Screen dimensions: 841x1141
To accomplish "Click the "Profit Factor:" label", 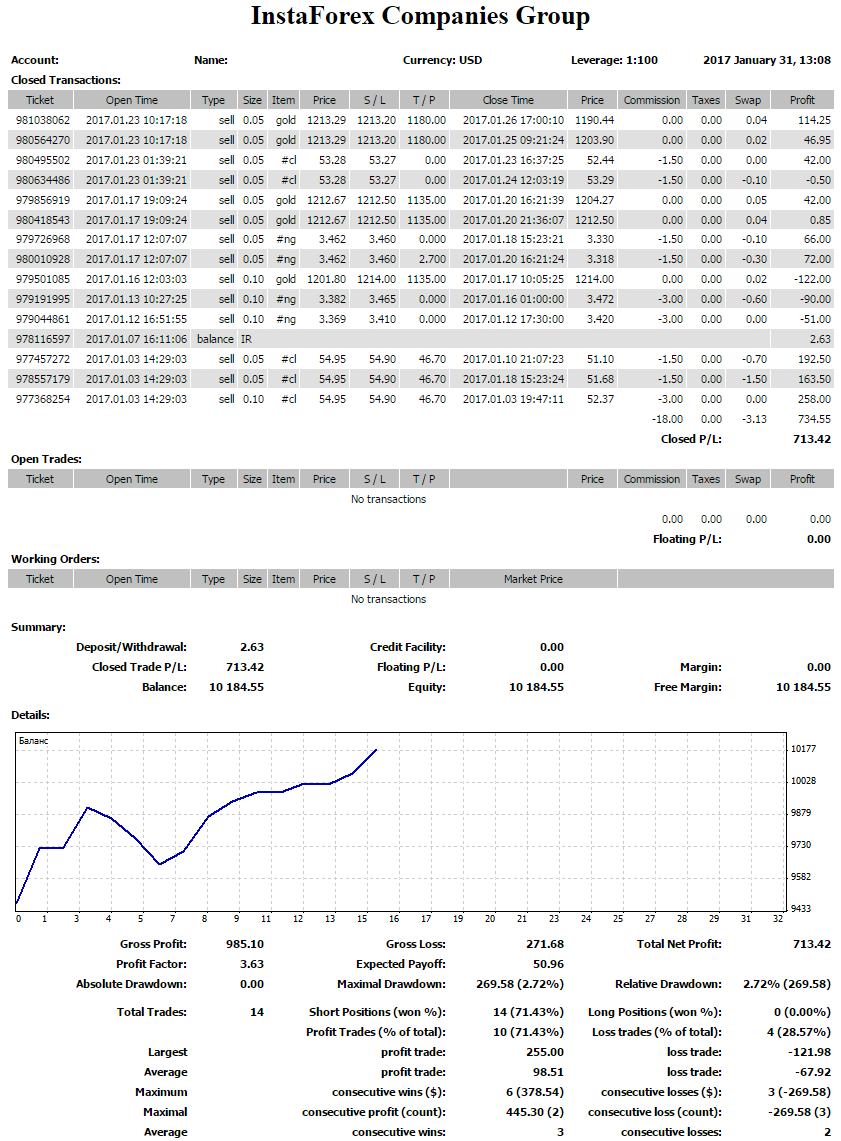I will (151, 964).
